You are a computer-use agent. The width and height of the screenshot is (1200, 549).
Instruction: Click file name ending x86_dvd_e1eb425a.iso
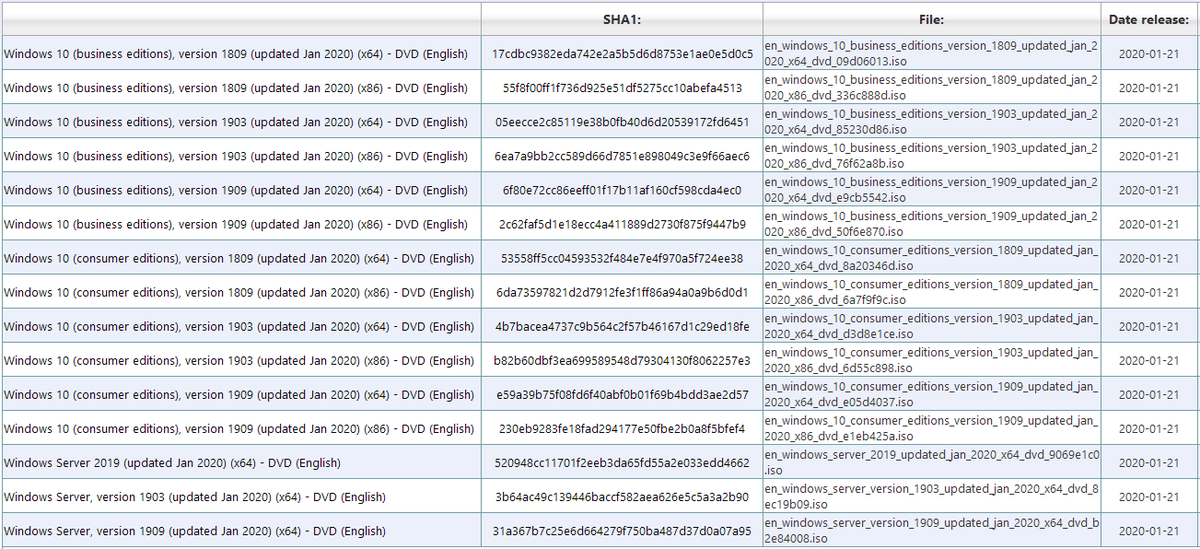930,427
